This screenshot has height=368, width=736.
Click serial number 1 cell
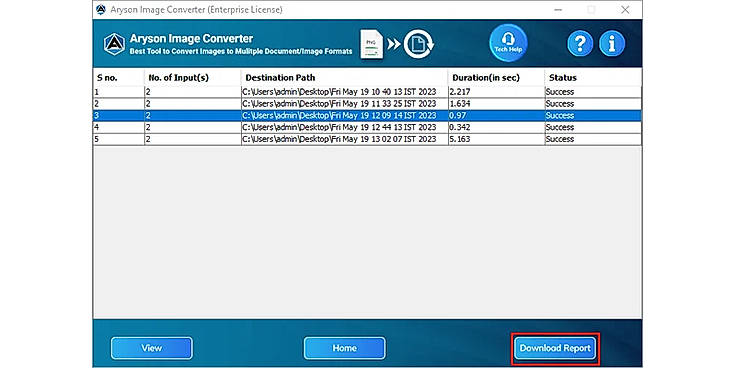point(119,92)
